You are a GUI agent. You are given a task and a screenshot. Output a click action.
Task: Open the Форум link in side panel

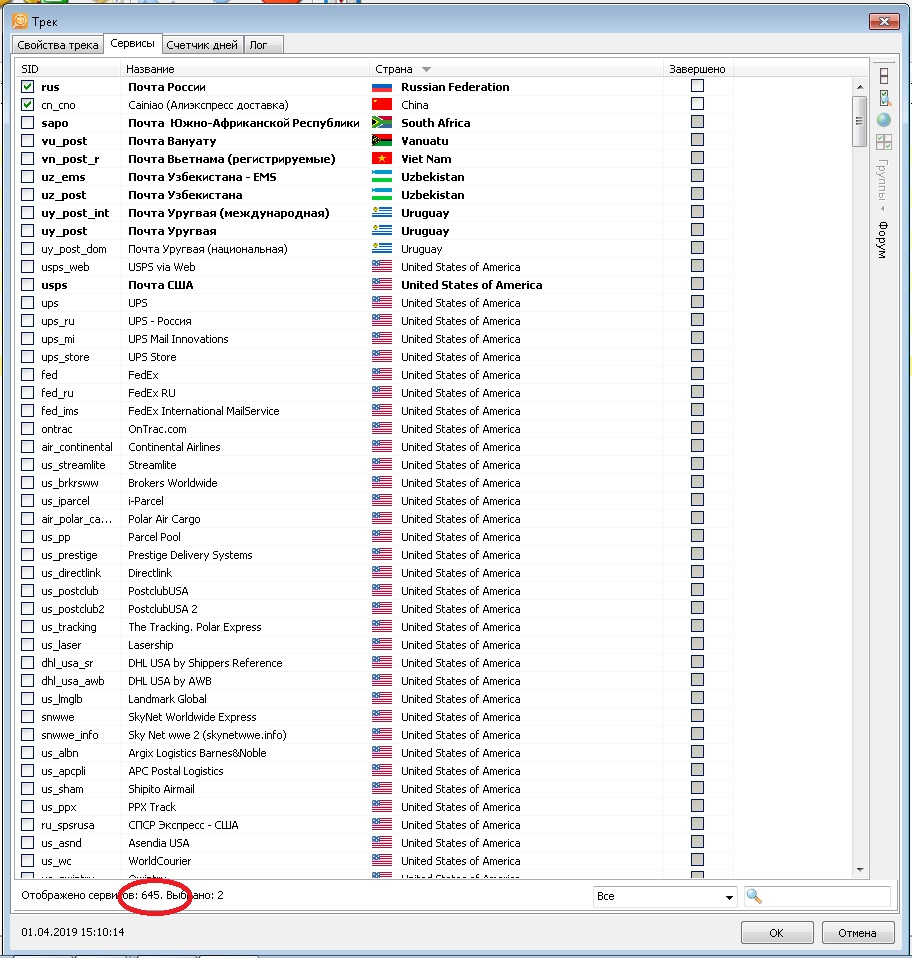(882, 240)
